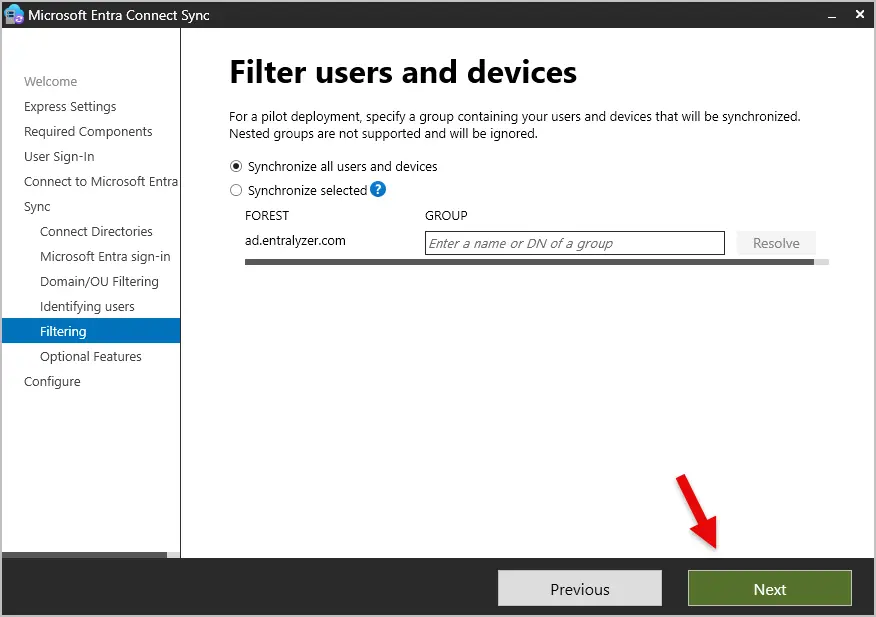Open the Required Components step
876x617 pixels.
coord(88,131)
